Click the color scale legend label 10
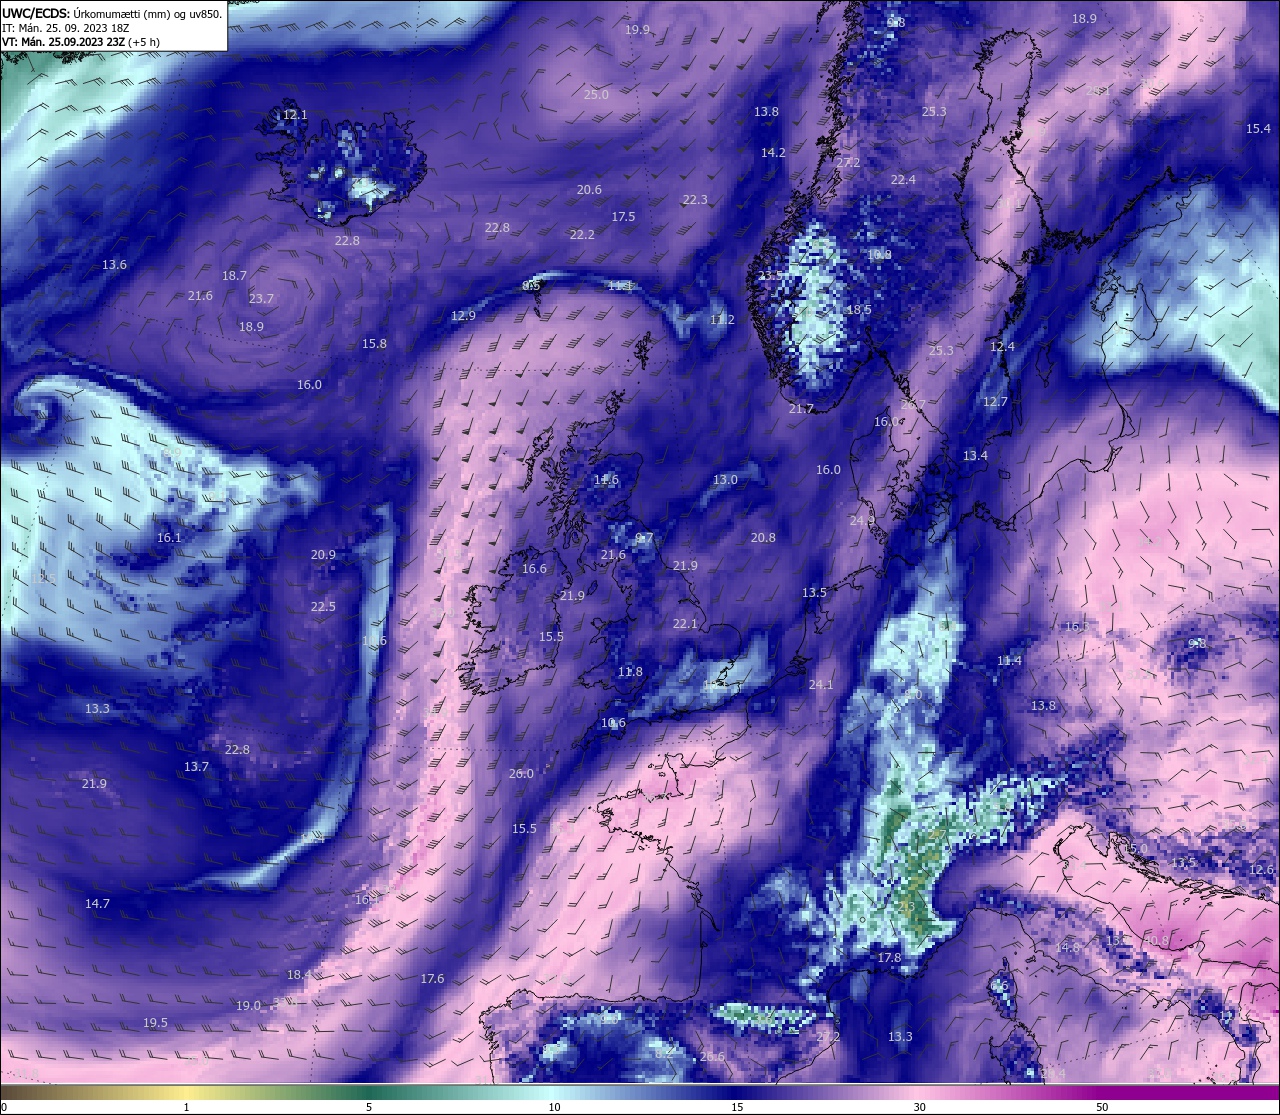The height and width of the screenshot is (1115, 1280). pos(554,1107)
